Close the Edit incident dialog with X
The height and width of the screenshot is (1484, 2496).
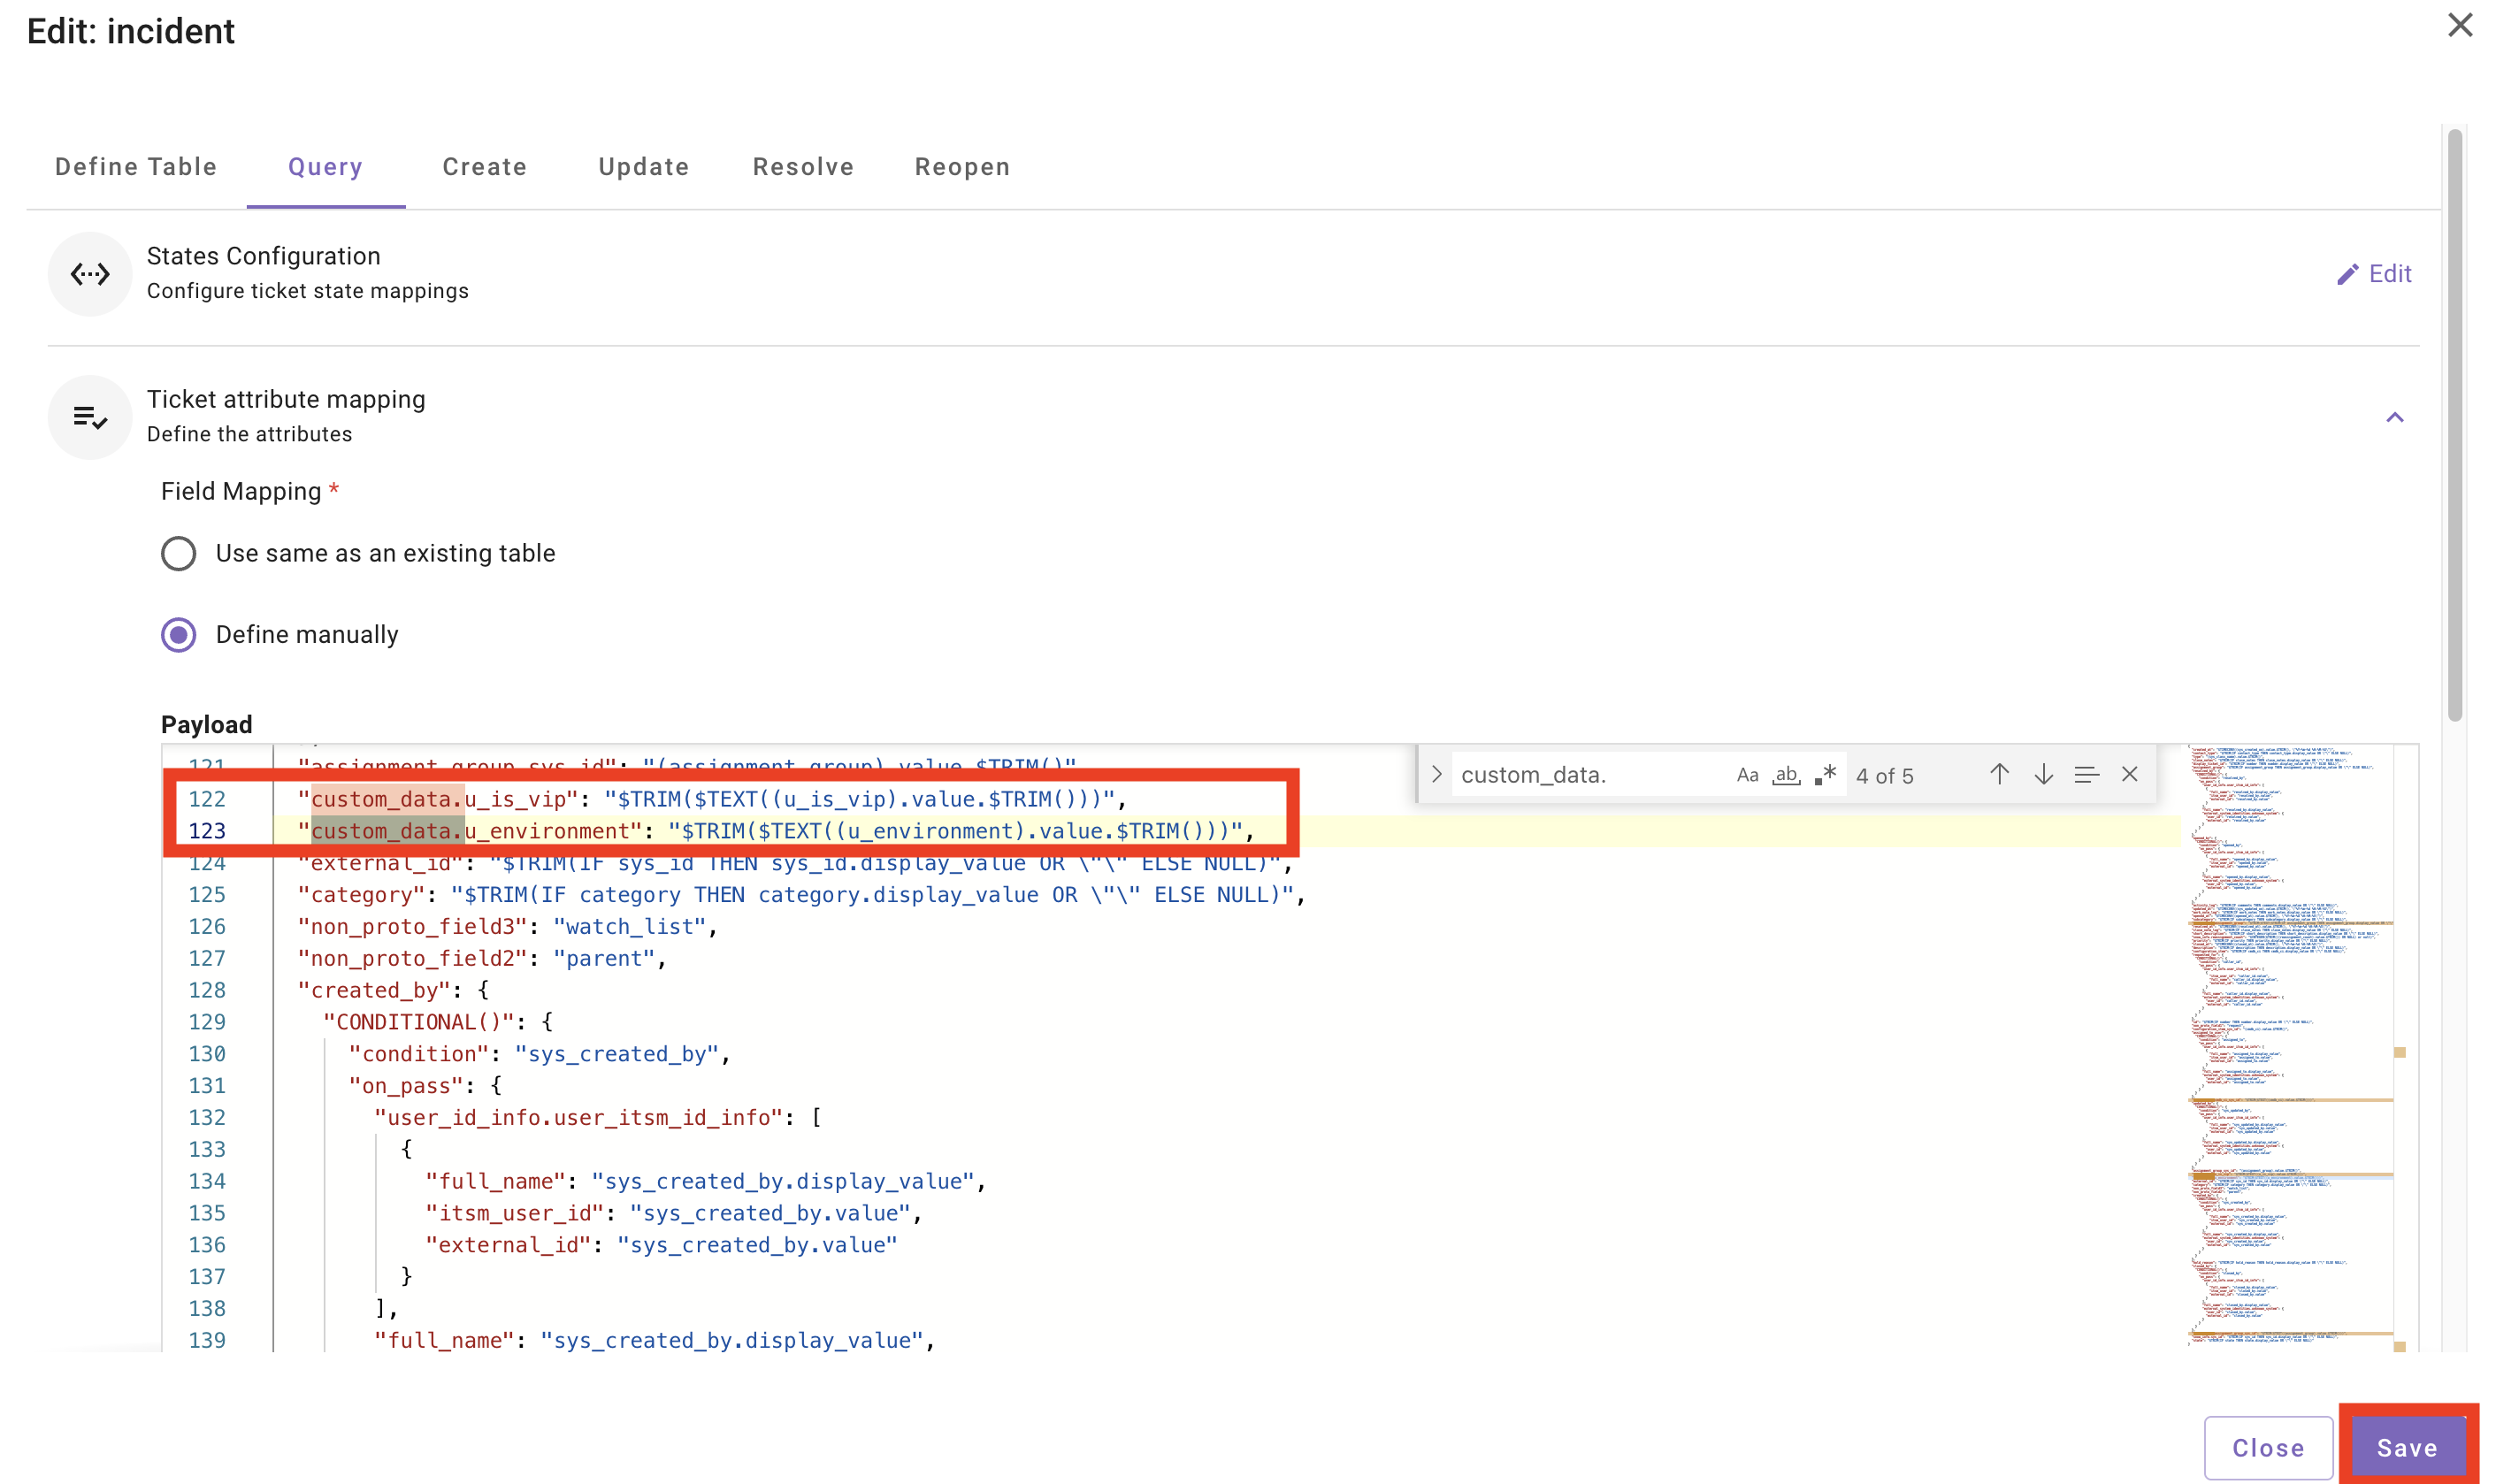click(x=2459, y=25)
